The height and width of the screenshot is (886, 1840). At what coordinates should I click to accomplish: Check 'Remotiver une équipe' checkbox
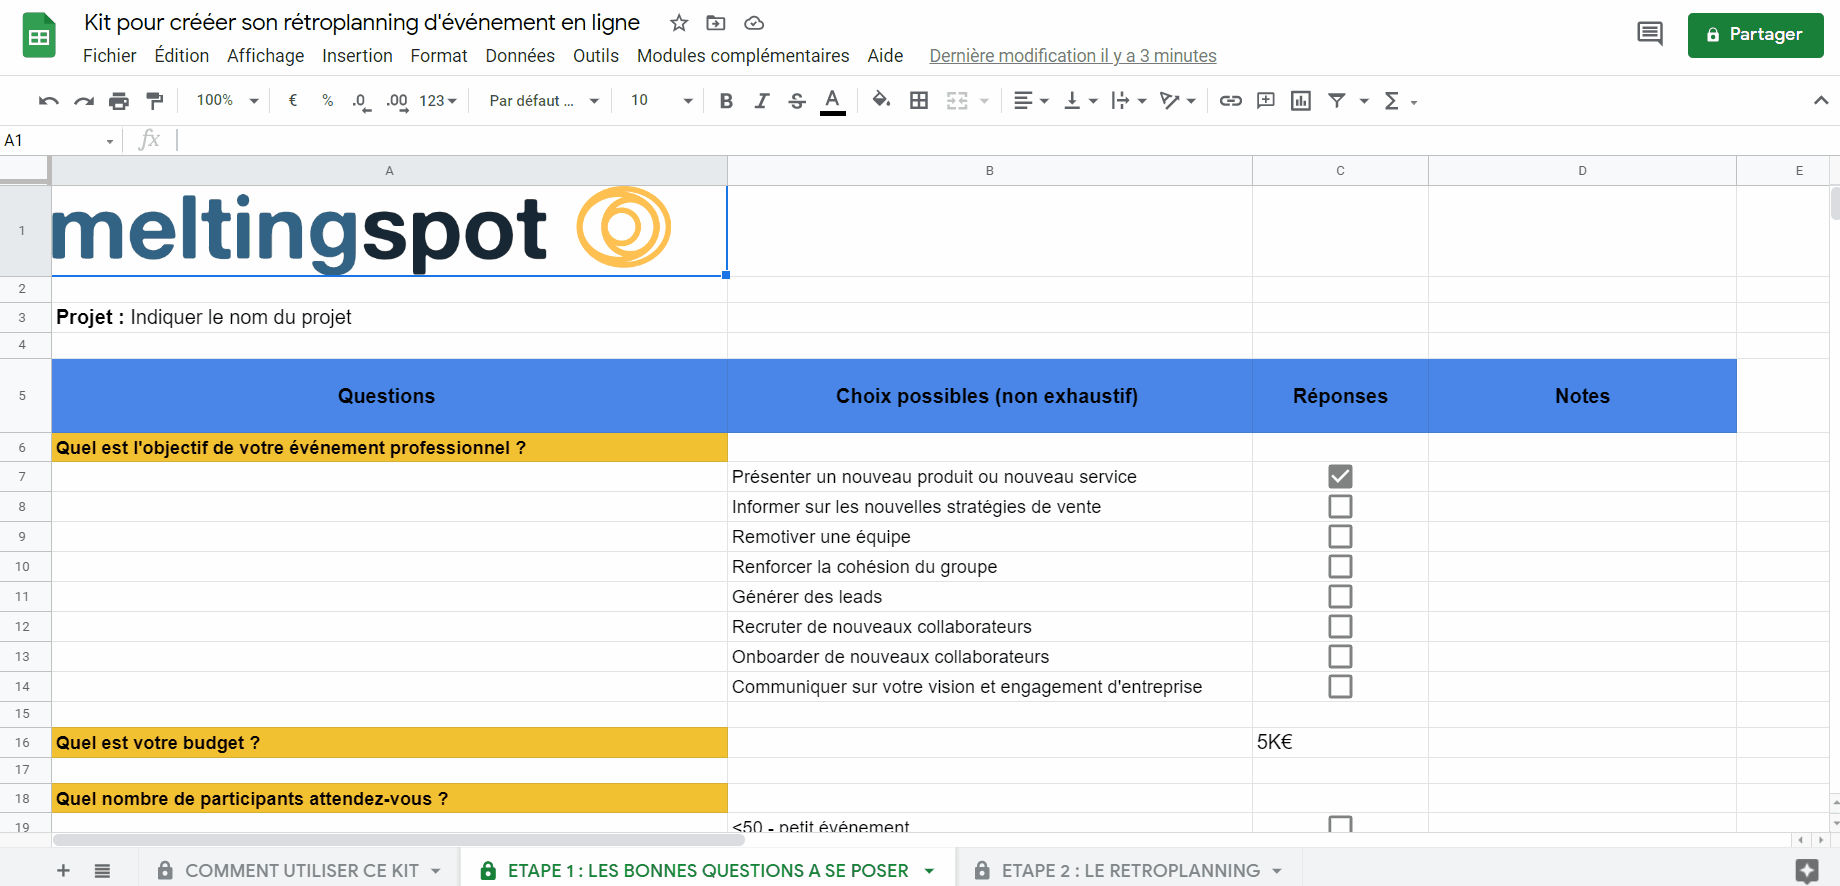click(x=1340, y=537)
